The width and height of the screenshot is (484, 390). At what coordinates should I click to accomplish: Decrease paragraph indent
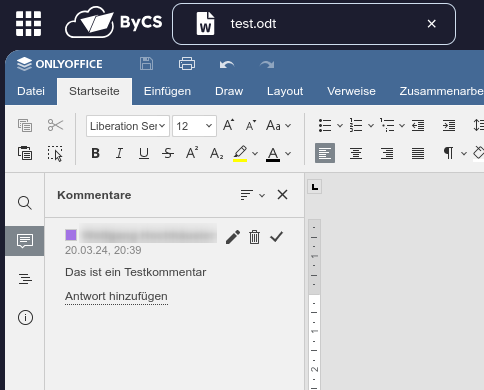click(418, 126)
